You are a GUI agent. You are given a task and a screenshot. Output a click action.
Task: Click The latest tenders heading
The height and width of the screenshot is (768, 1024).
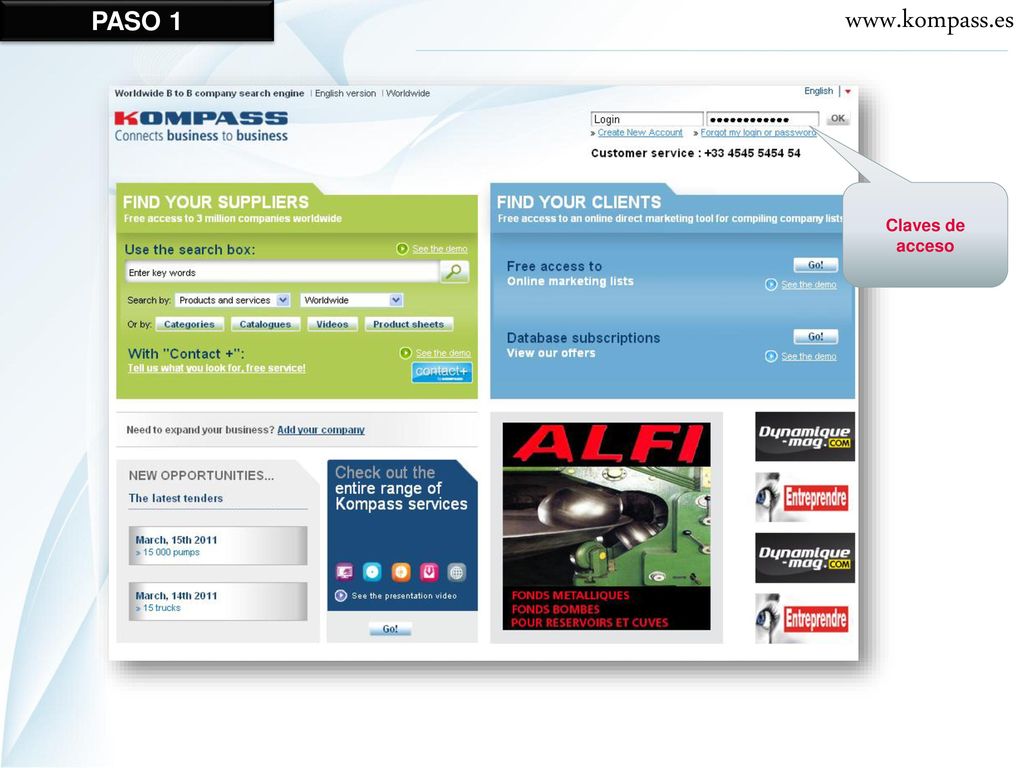[176, 498]
